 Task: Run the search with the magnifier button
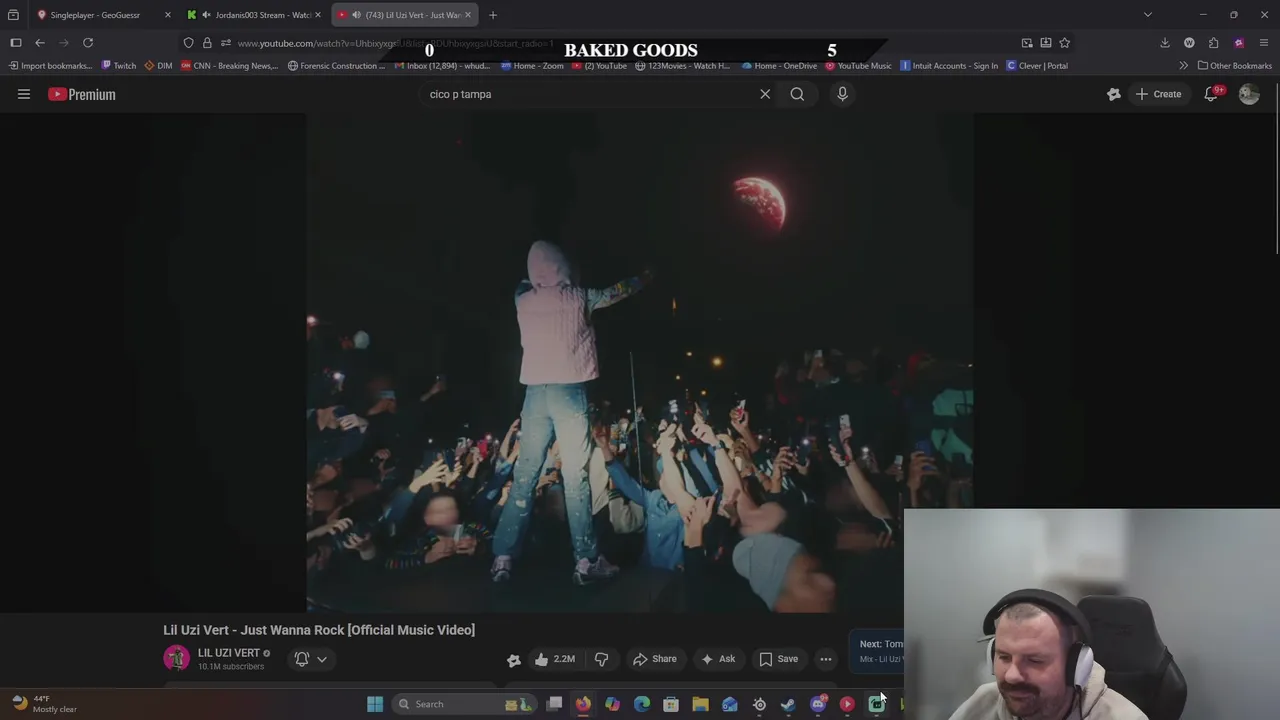797,94
